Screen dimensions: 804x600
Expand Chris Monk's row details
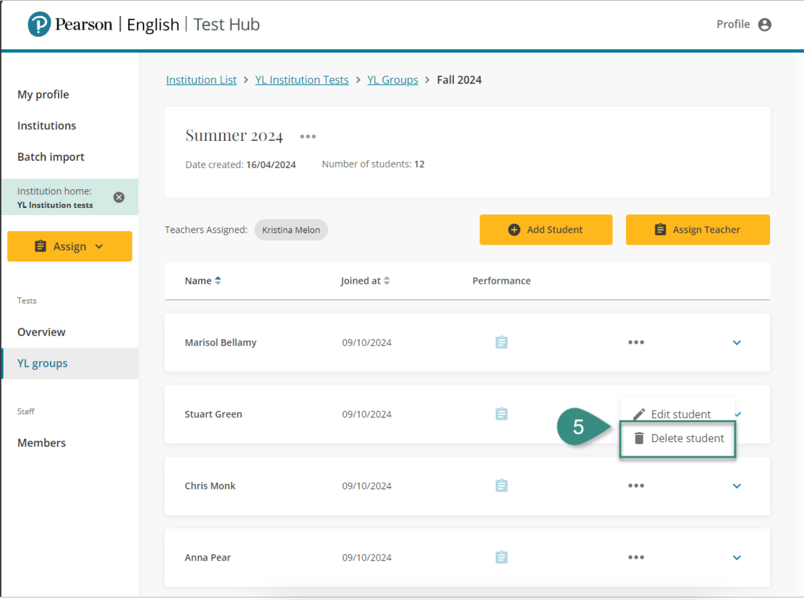(x=737, y=486)
